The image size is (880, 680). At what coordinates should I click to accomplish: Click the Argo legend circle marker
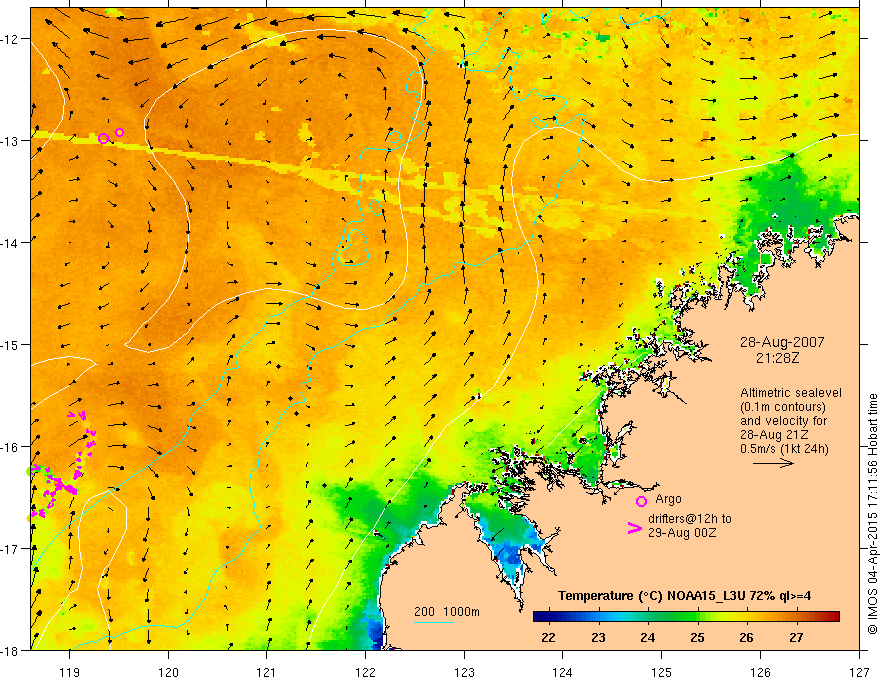click(x=641, y=501)
